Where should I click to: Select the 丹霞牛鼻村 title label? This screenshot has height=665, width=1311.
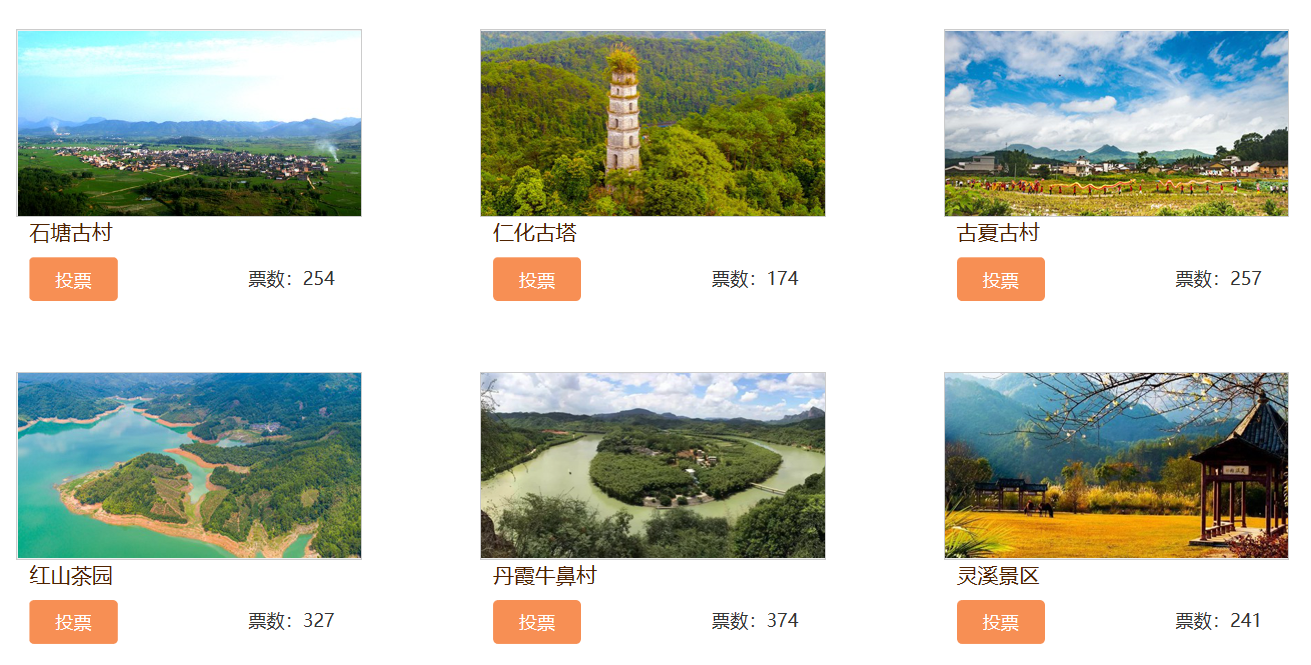click(545, 576)
